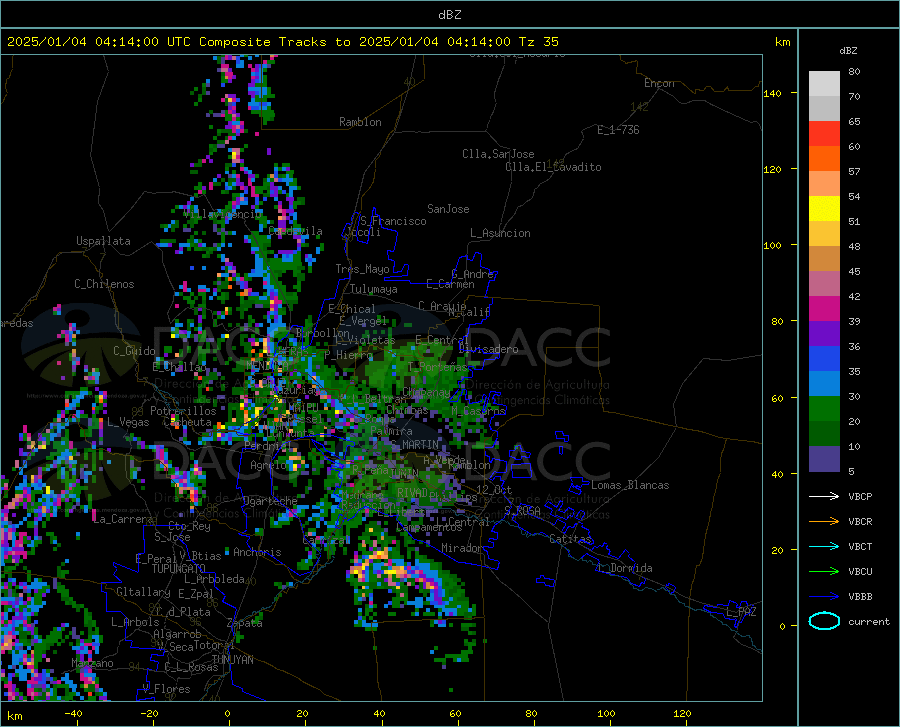The height and width of the screenshot is (727, 900).
Task: Click the 'C_Guido' map label
Action: [134, 351]
